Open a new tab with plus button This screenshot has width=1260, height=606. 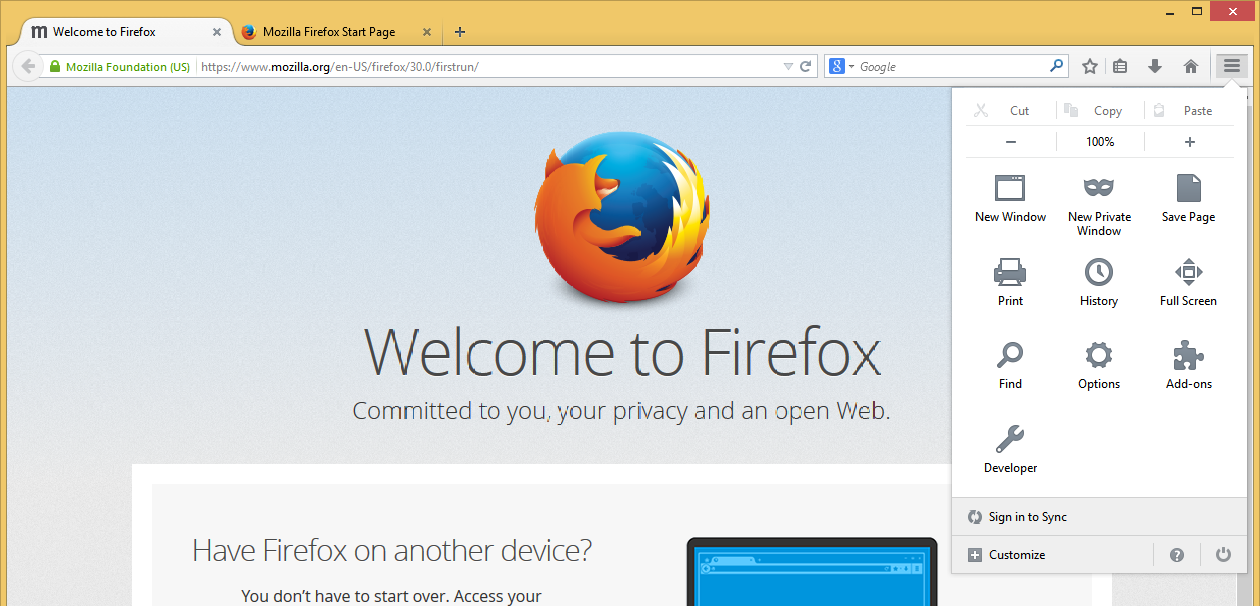pyautogui.click(x=460, y=32)
